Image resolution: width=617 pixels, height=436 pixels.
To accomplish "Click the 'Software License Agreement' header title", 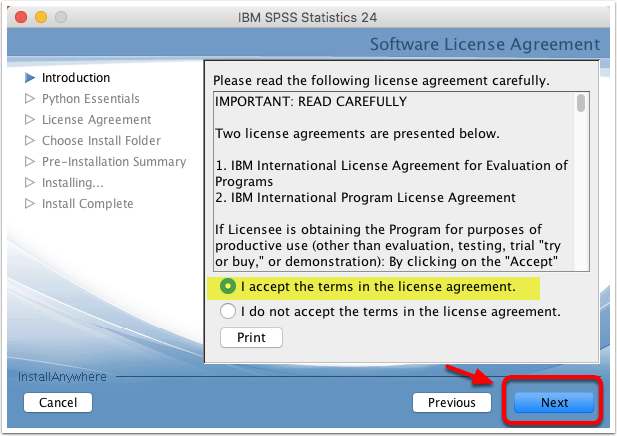I will (x=485, y=44).
